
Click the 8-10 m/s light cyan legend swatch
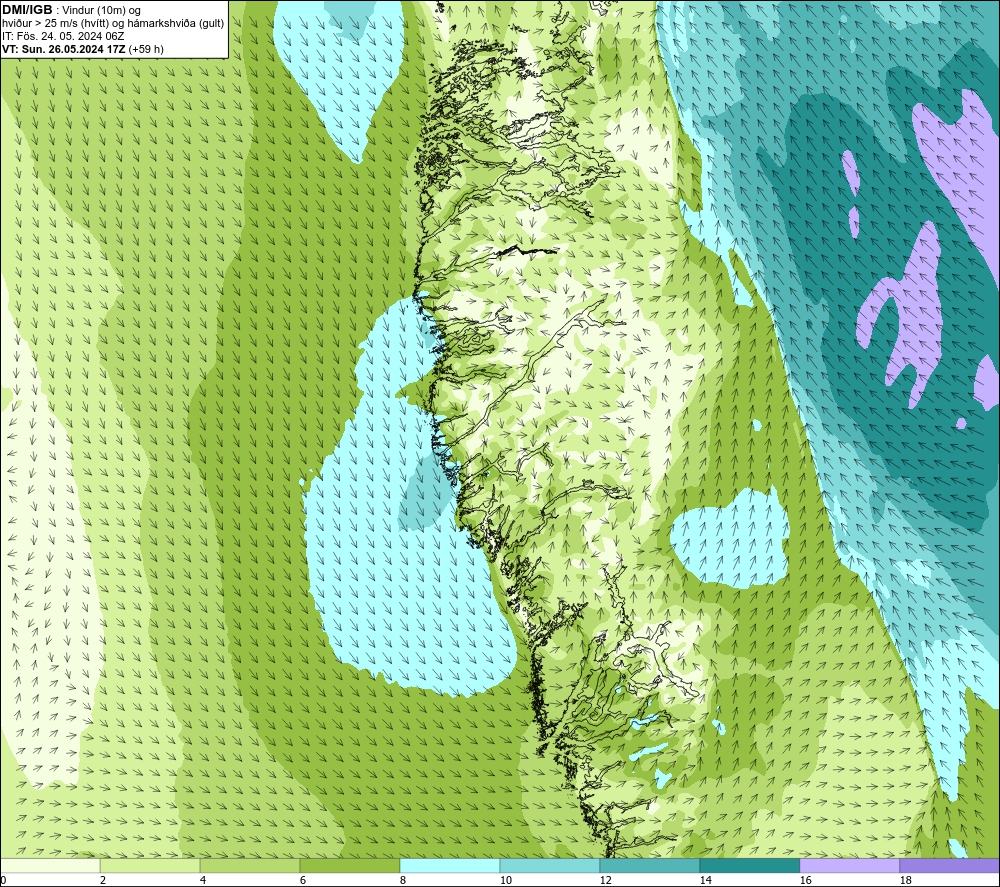coord(450,865)
